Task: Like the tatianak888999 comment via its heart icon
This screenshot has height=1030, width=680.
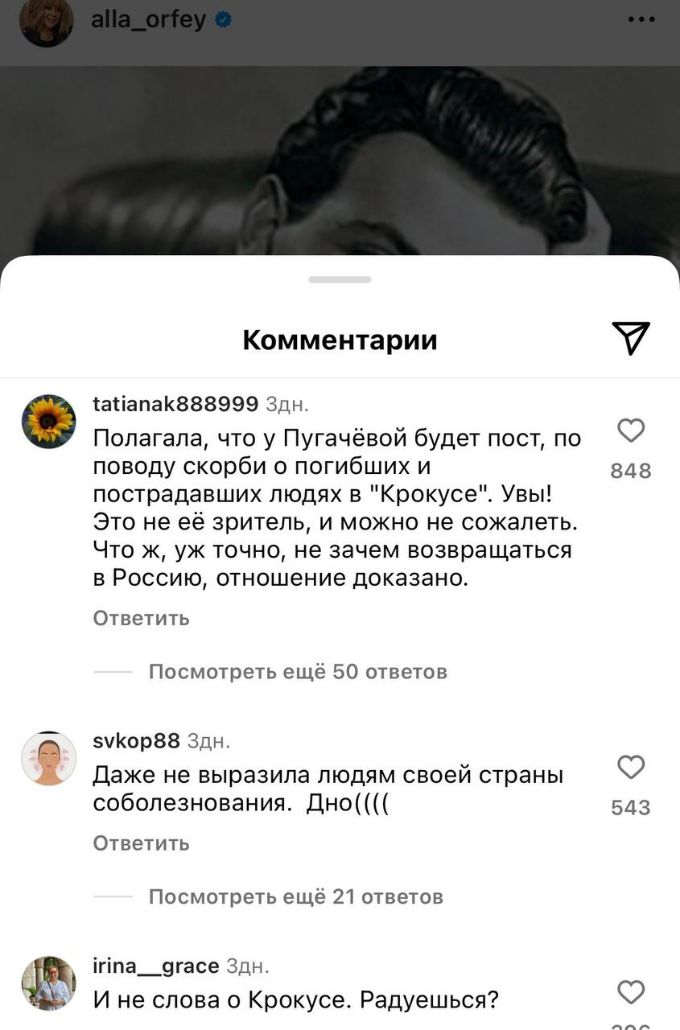Action: click(631, 430)
